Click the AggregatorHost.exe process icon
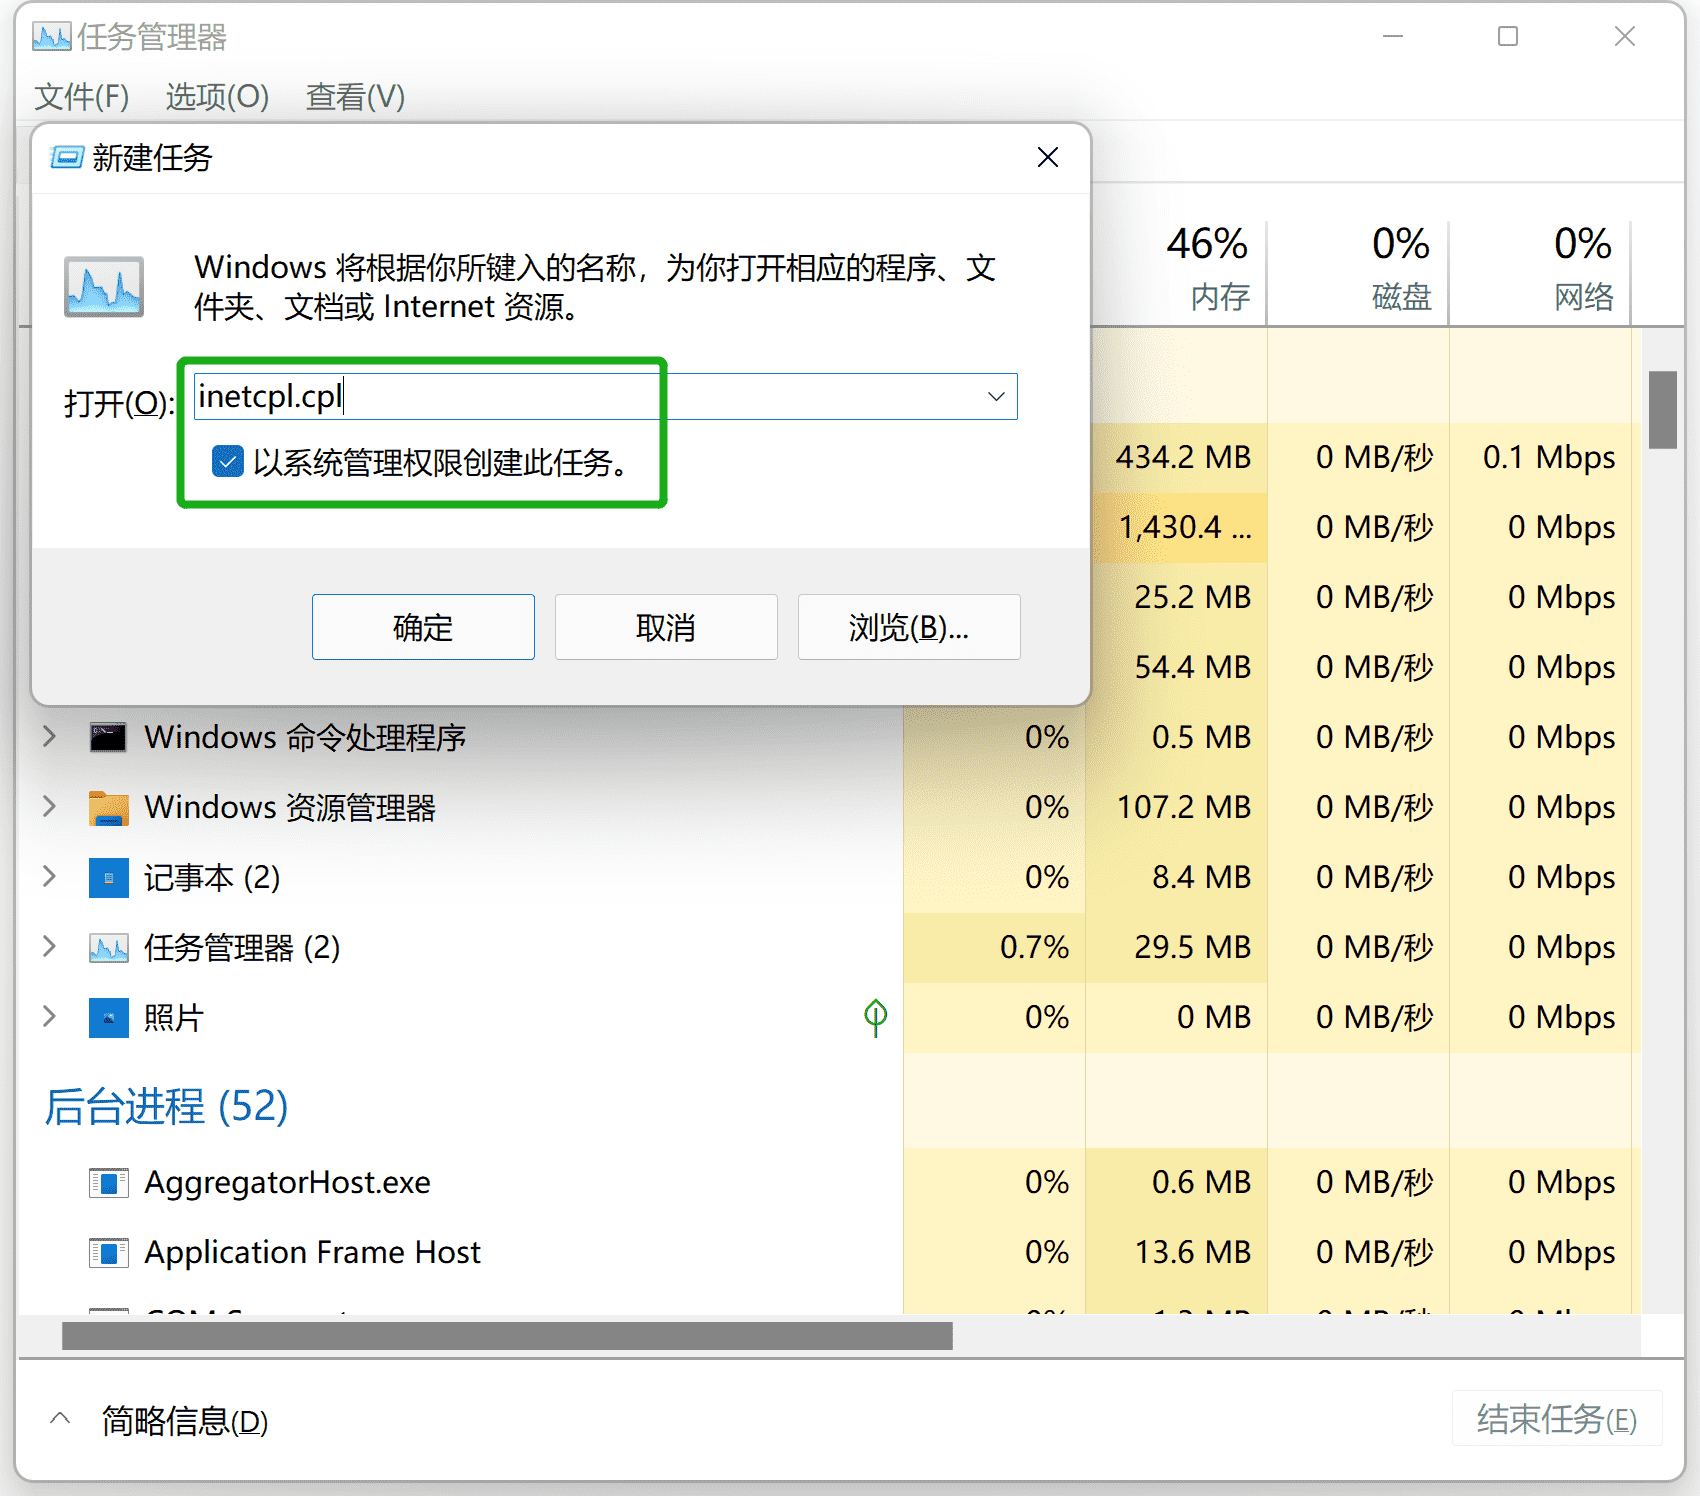 tap(108, 1182)
